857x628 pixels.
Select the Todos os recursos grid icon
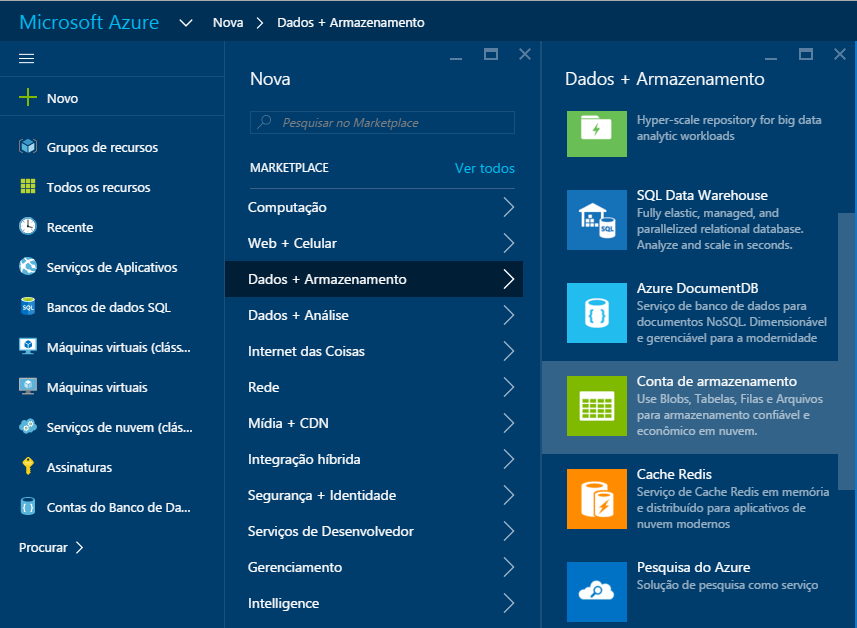(28, 187)
